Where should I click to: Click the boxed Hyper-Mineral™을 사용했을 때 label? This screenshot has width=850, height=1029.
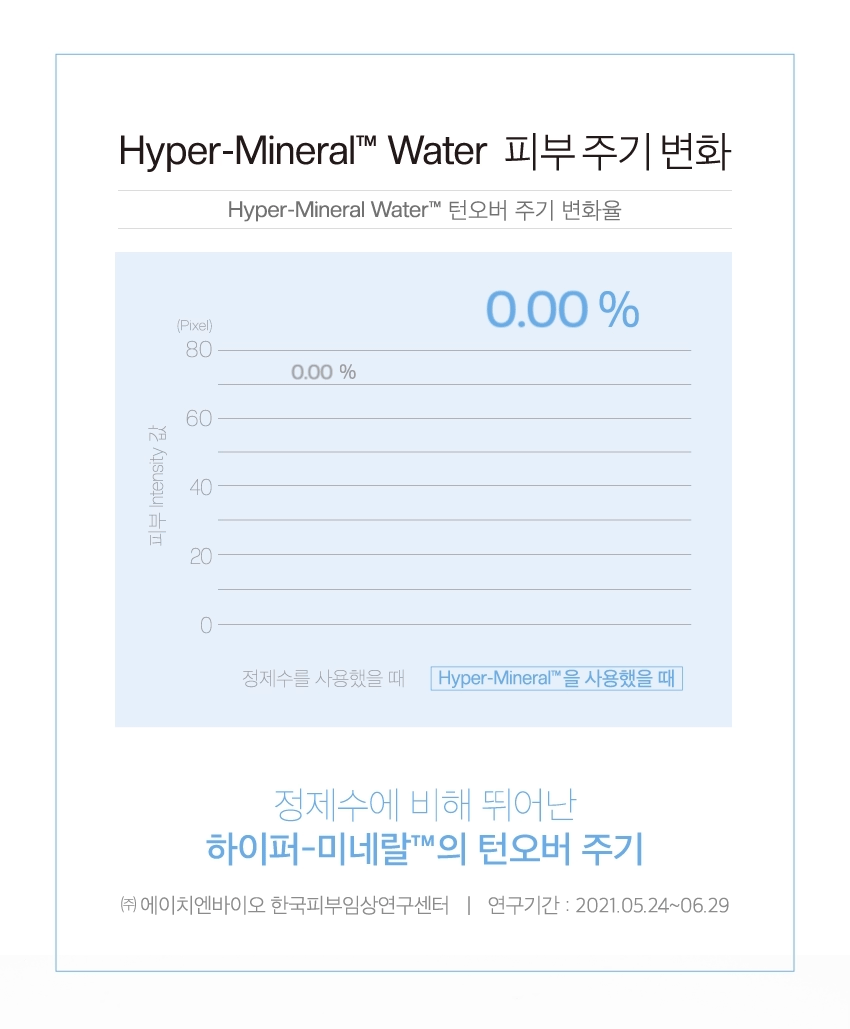557,678
